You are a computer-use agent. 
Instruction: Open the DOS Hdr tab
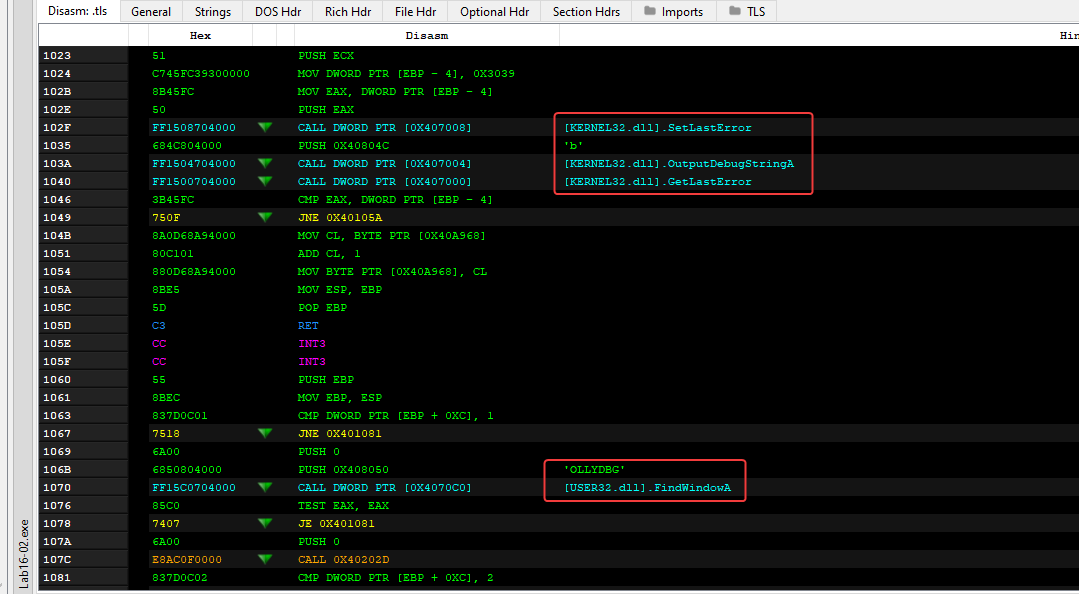(278, 12)
